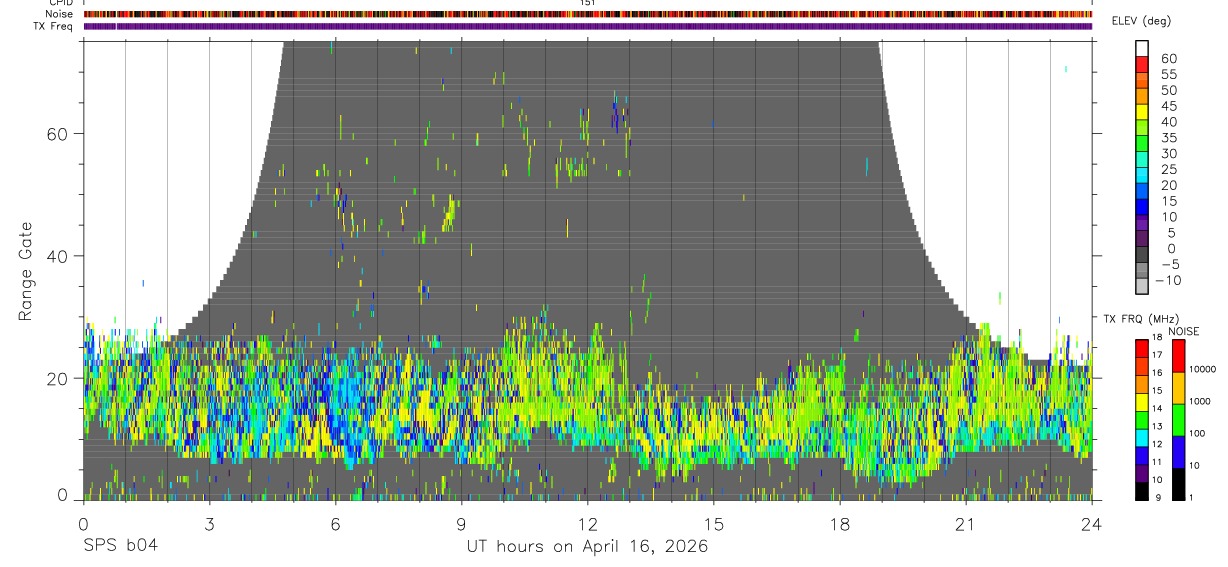Click the multicolored Noise strip above the plot
Image resolution: width=1228 pixels, height=567 pixels.
(587, 14)
